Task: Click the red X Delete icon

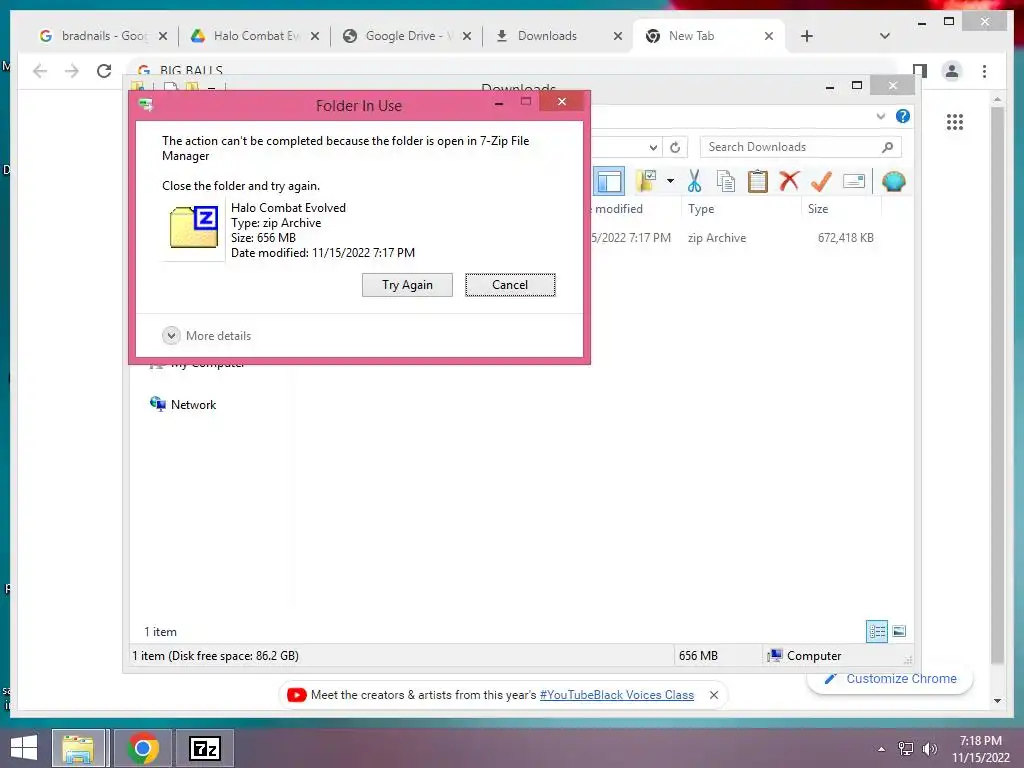Action: (x=789, y=181)
